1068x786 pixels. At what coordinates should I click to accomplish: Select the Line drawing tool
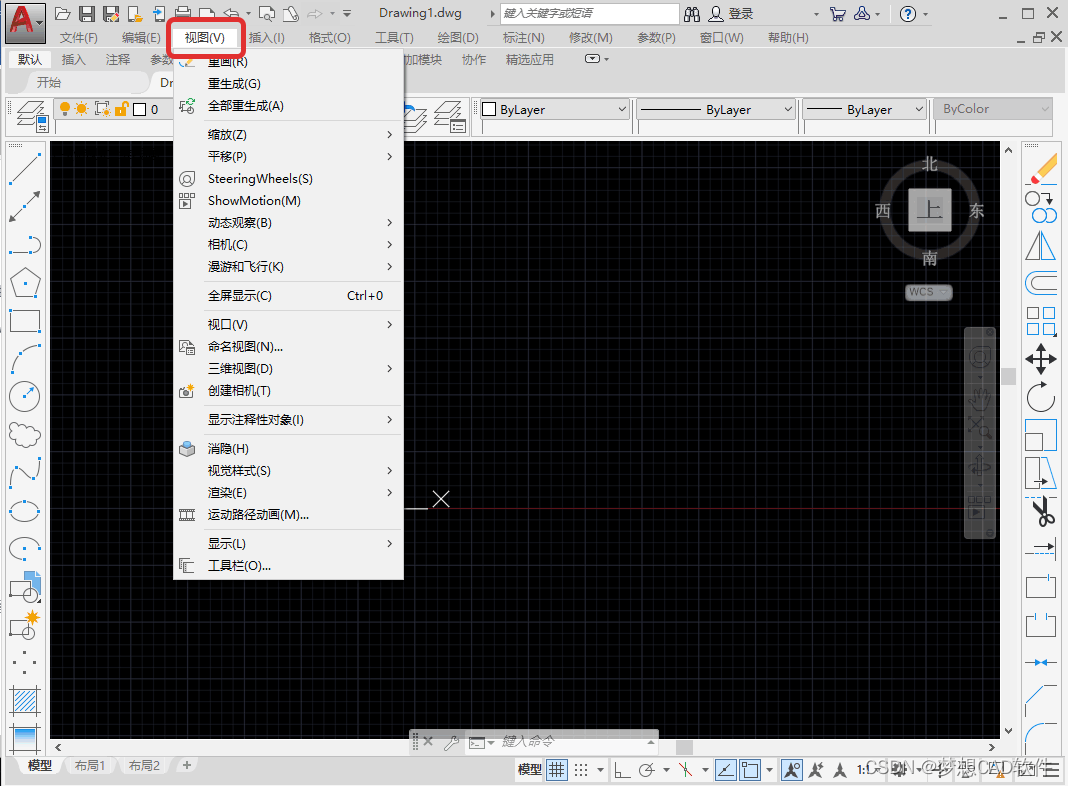coord(25,169)
